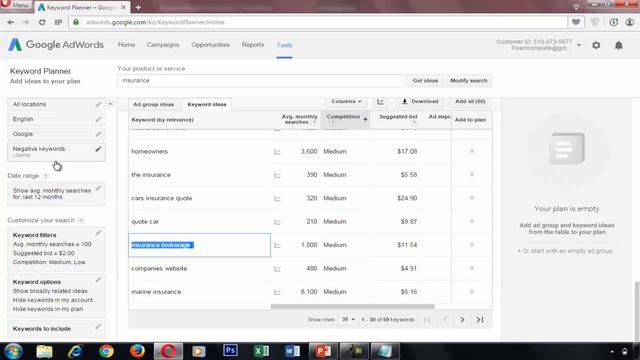Open Firefox from the taskbar
The height and width of the screenshot is (360, 640).
[x=138, y=351]
